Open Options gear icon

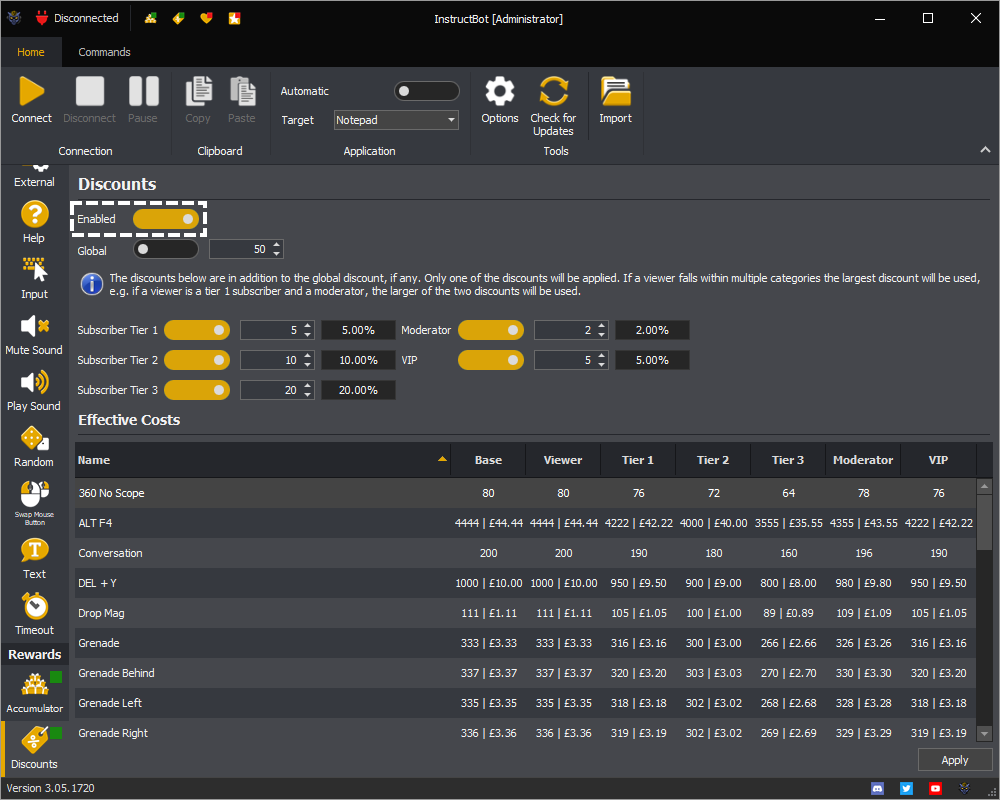[x=500, y=91]
